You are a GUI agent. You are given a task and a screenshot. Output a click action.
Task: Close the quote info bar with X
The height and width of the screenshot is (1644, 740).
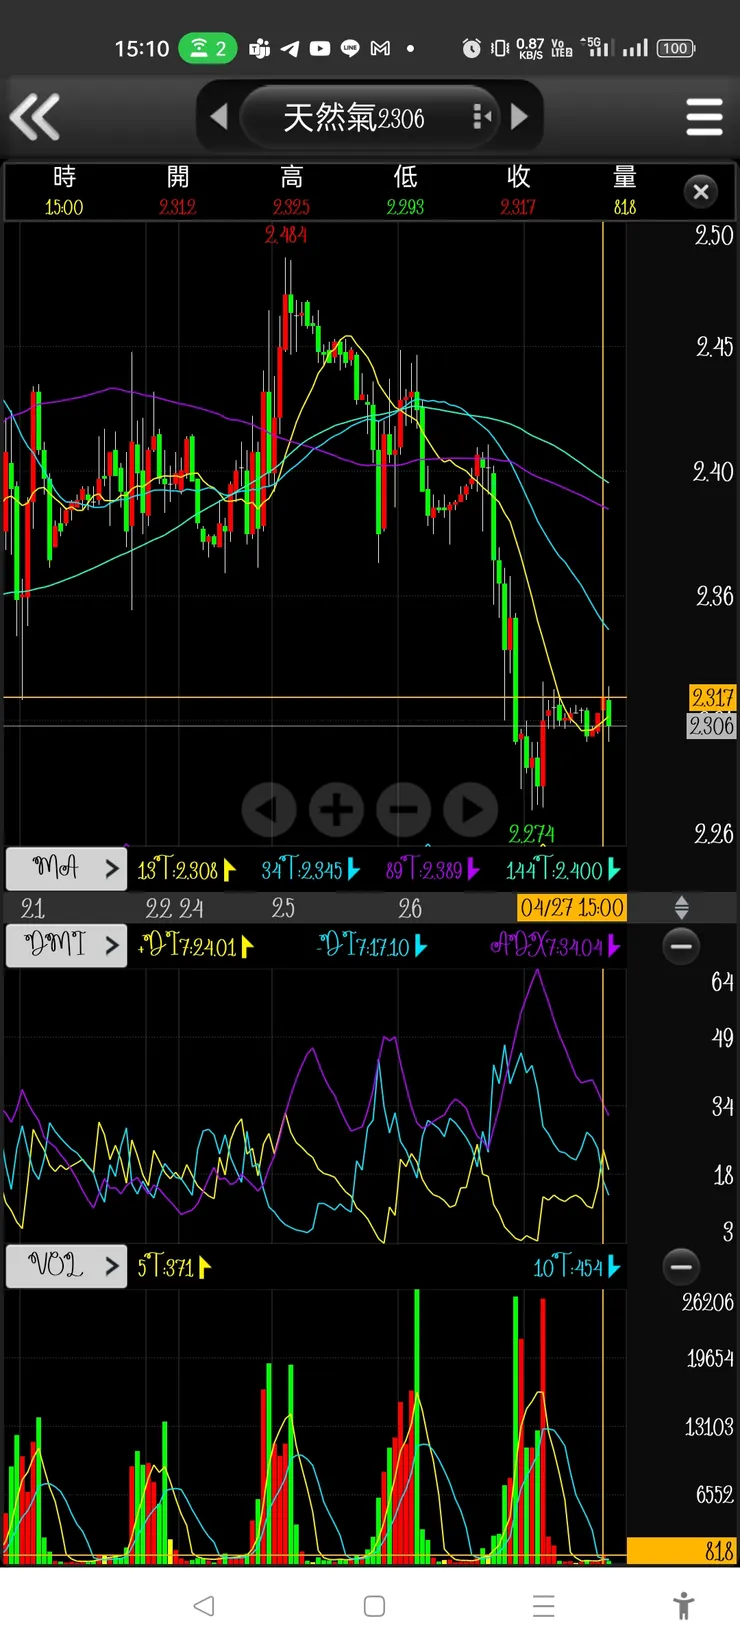pyautogui.click(x=701, y=191)
